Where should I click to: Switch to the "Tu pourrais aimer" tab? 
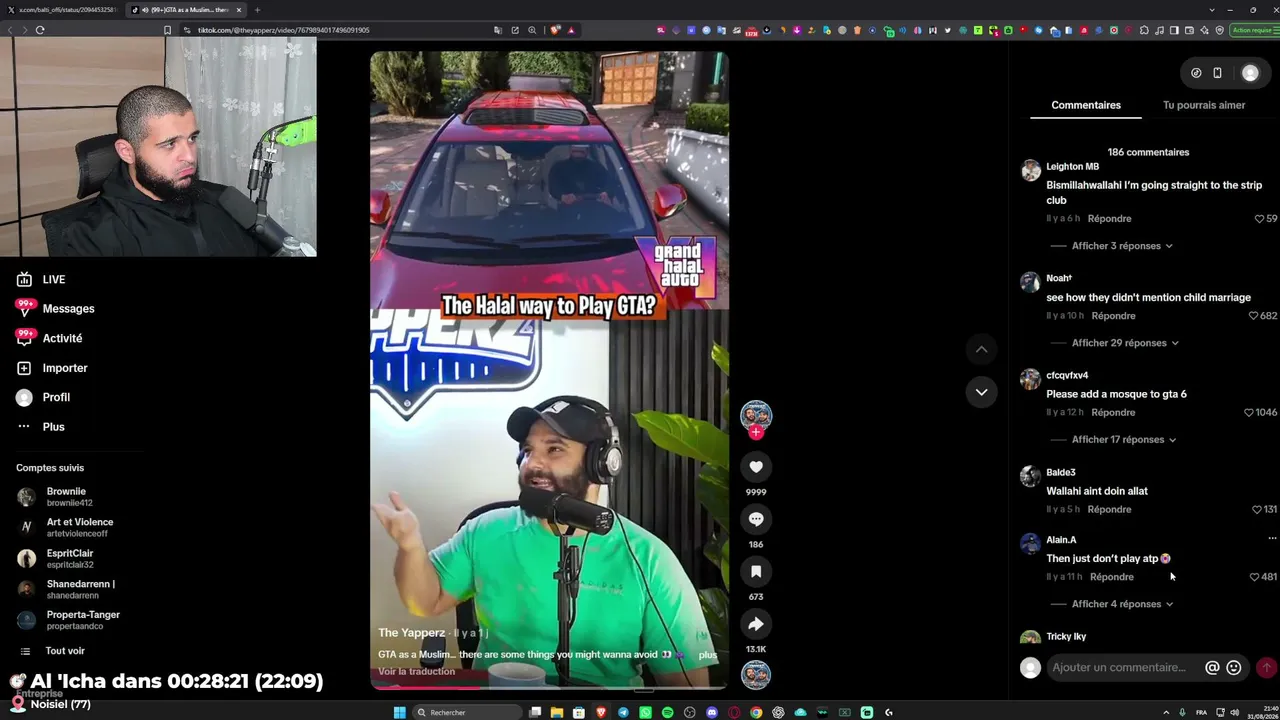point(1204,105)
